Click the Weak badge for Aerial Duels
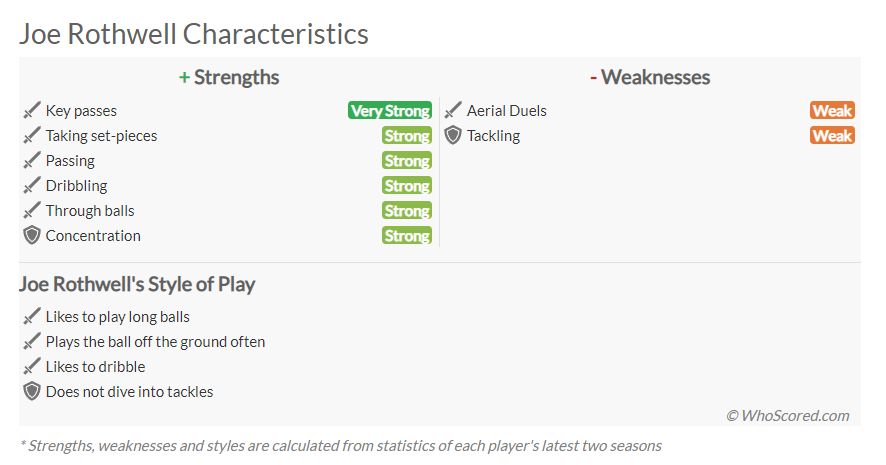 point(832,110)
